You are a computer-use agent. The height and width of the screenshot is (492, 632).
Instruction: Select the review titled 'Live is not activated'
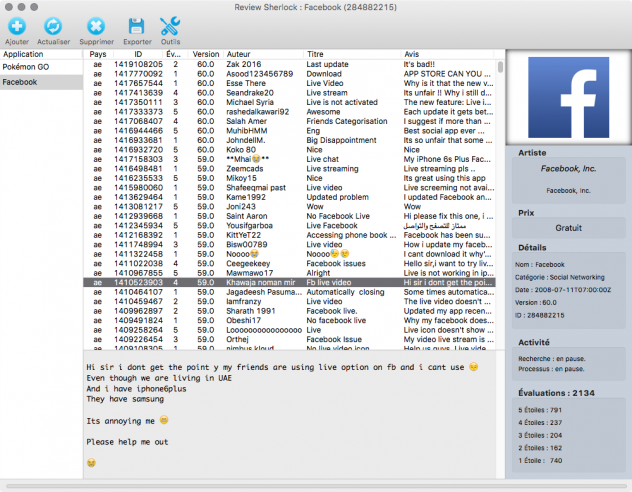[x=289, y=102]
